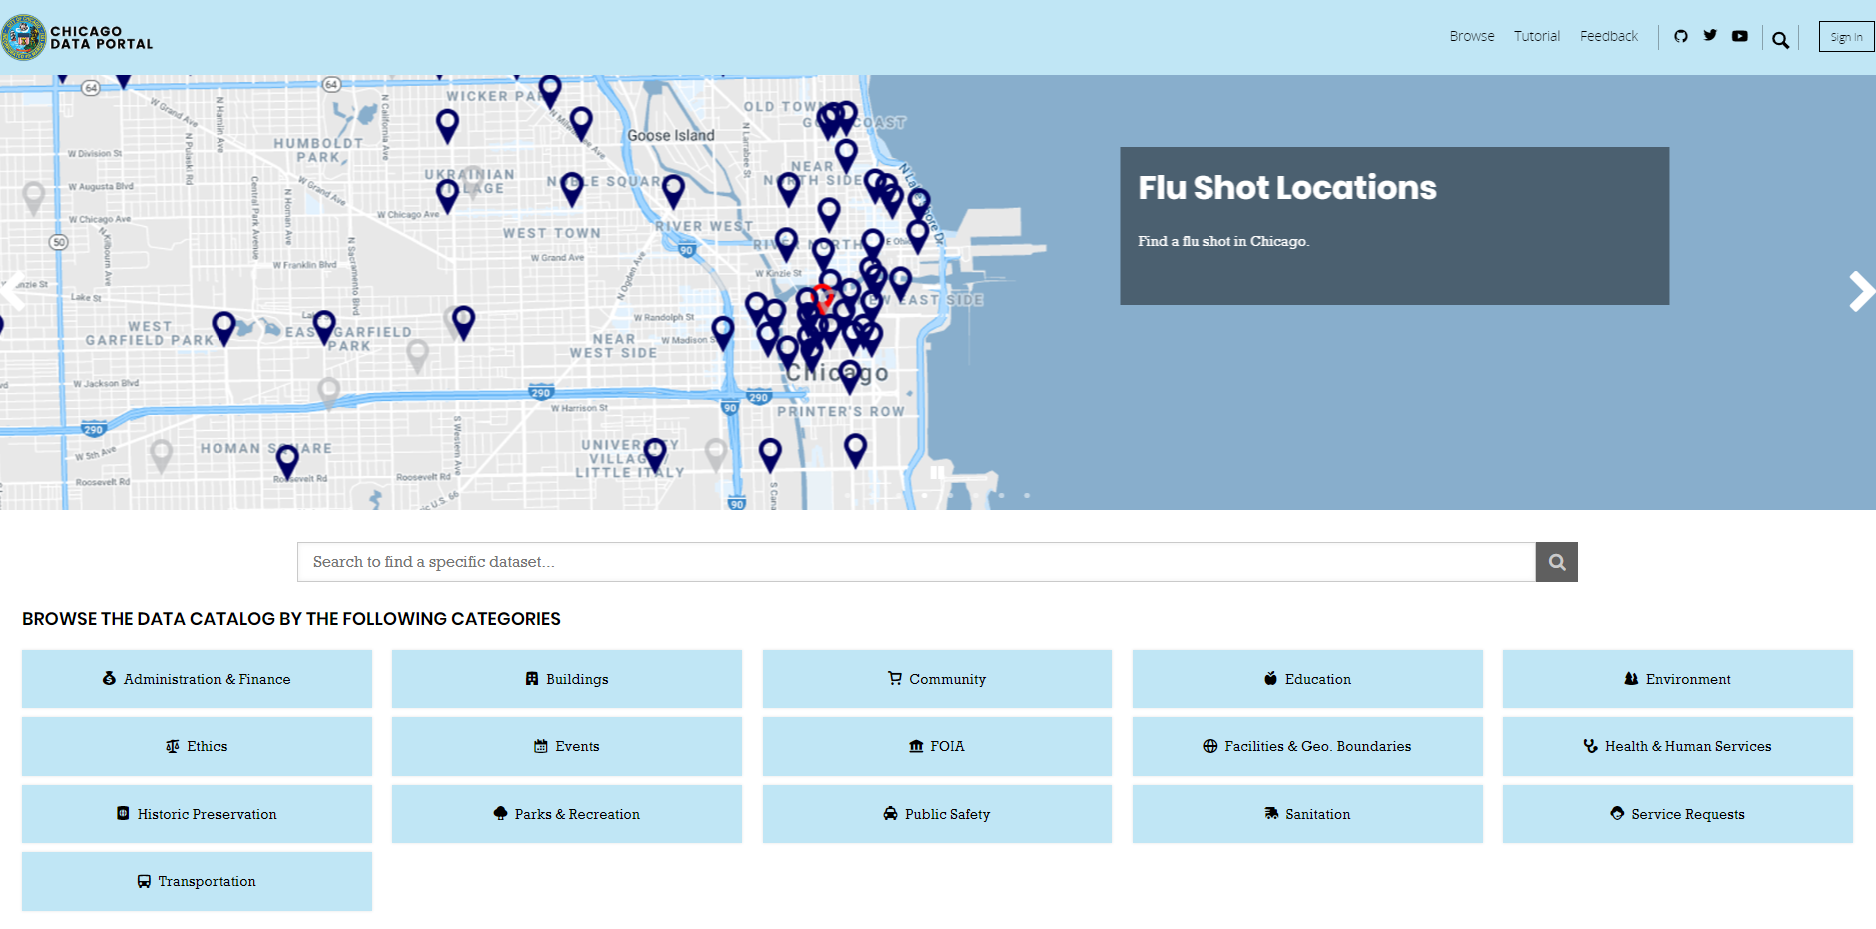Open the Twitter icon link in header
The width and height of the screenshot is (1876, 929).
[x=1710, y=36]
